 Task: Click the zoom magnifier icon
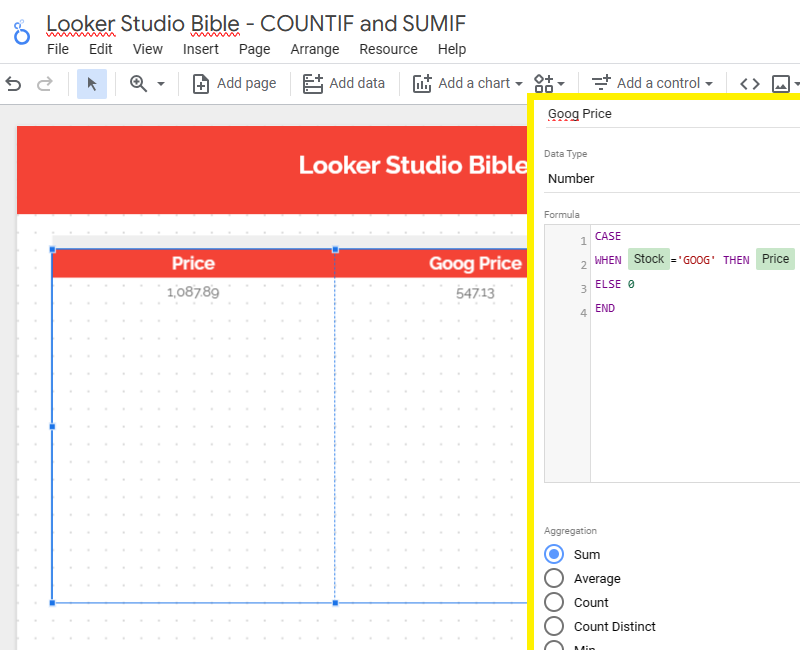click(138, 84)
